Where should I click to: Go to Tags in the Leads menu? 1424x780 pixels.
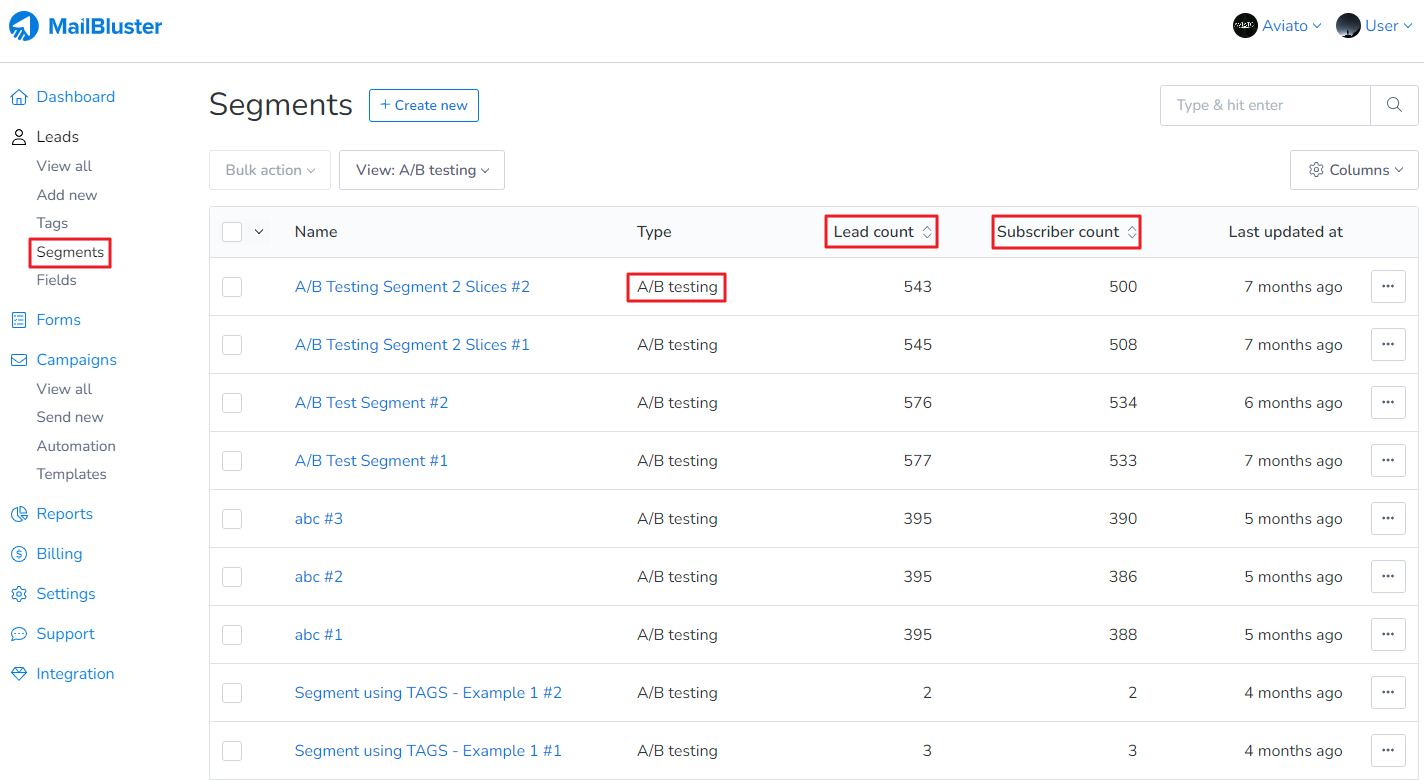52,223
